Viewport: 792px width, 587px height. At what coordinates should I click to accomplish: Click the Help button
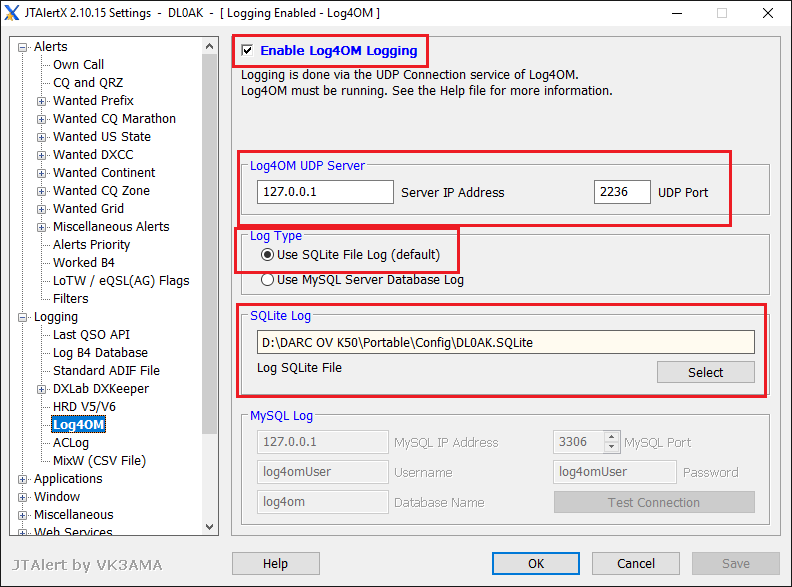click(276, 563)
